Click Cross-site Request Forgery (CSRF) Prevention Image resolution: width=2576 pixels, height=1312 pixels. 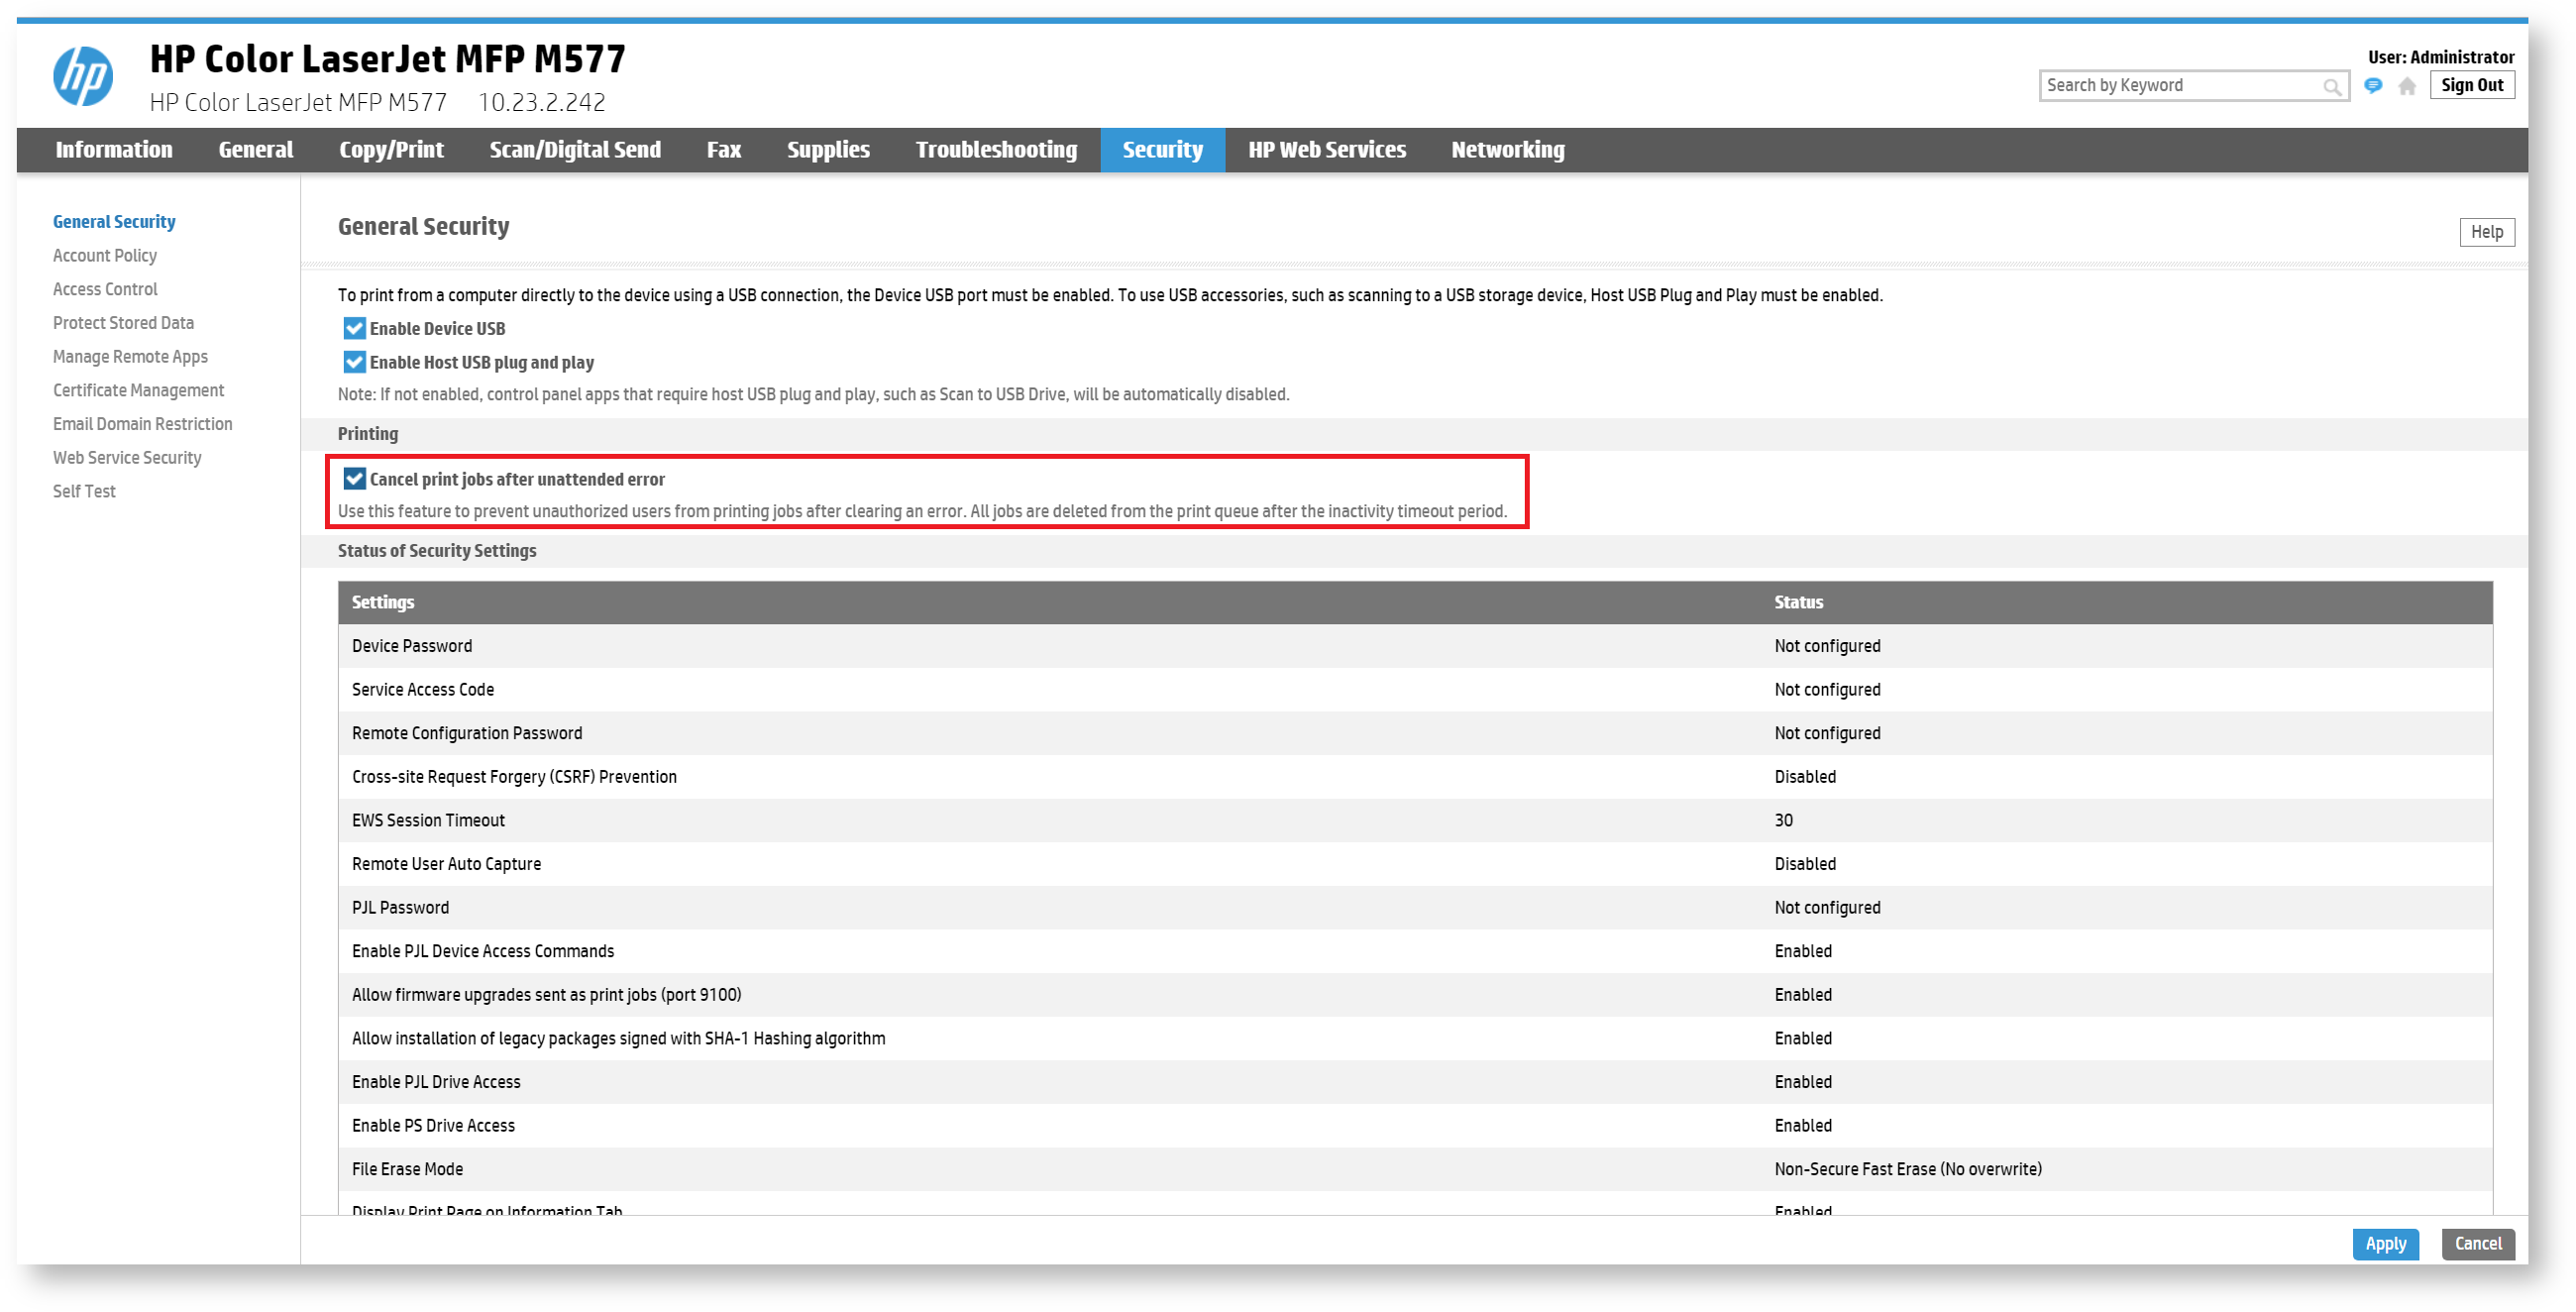[x=1415, y=778]
